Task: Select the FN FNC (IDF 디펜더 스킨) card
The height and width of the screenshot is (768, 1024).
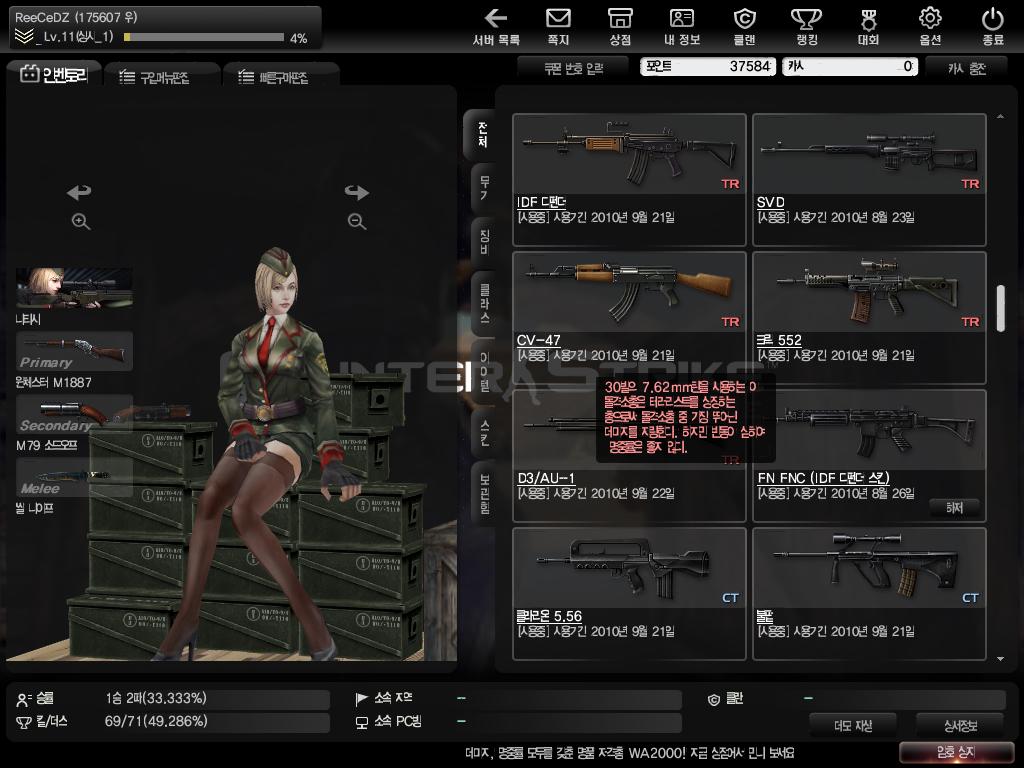Action: (x=869, y=456)
